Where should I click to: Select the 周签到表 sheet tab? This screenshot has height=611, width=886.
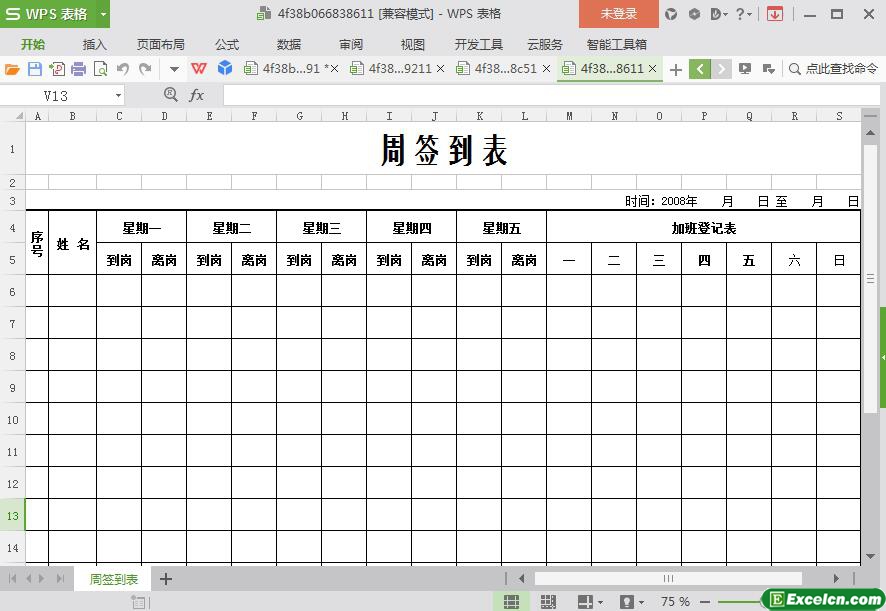click(x=114, y=579)
